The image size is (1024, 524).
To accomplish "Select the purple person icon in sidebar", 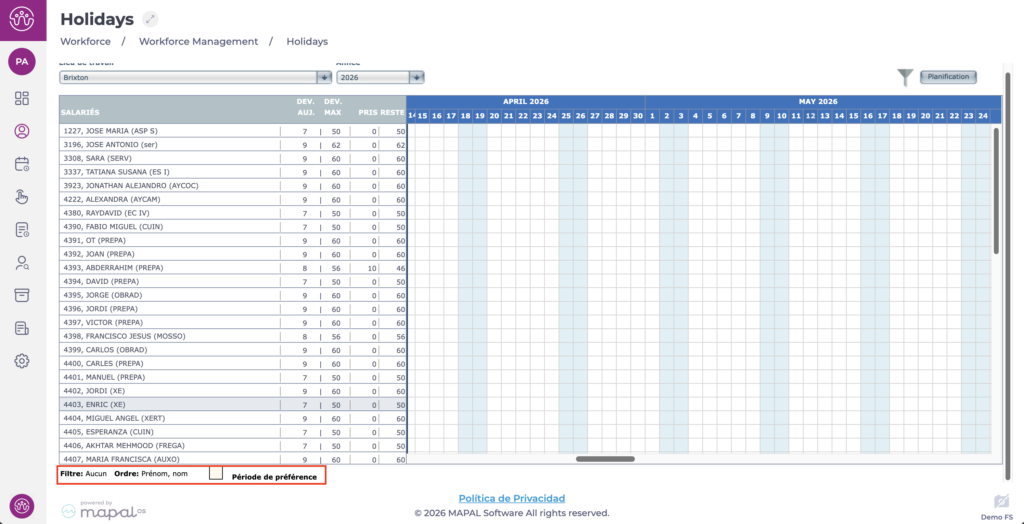I will pos(22,131).
